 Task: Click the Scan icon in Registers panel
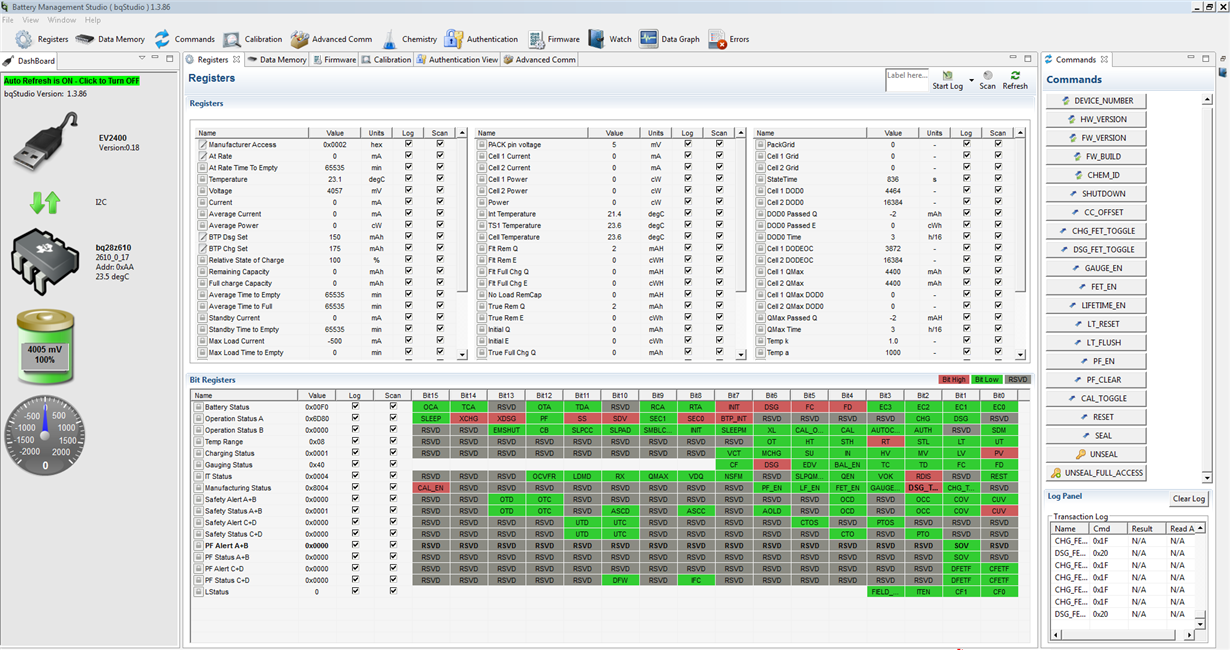coord(988,75)
